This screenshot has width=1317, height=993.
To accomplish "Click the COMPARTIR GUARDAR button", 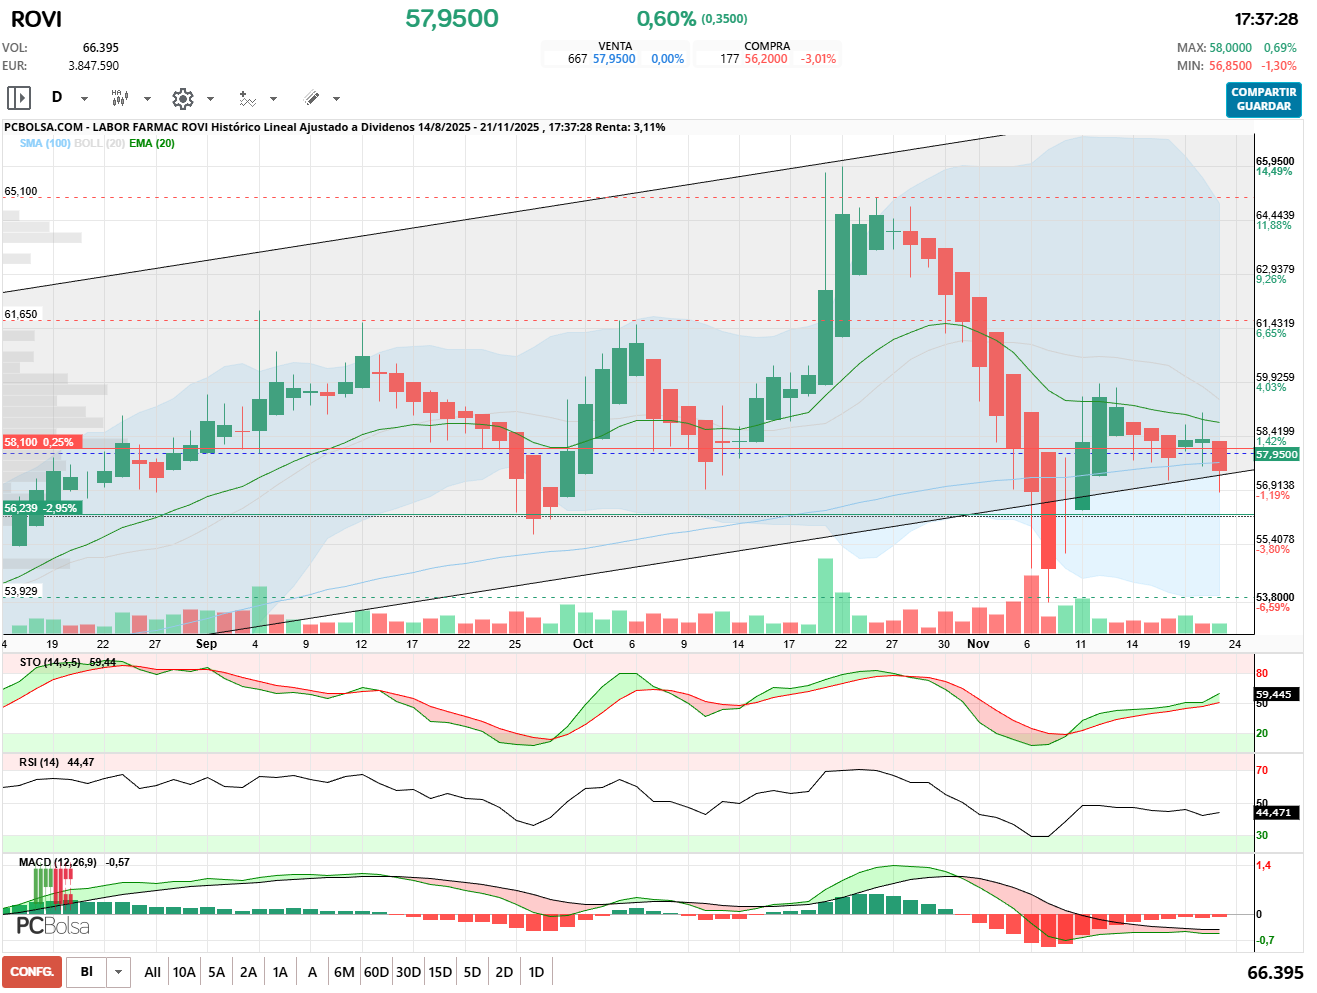I will 1263,99.
